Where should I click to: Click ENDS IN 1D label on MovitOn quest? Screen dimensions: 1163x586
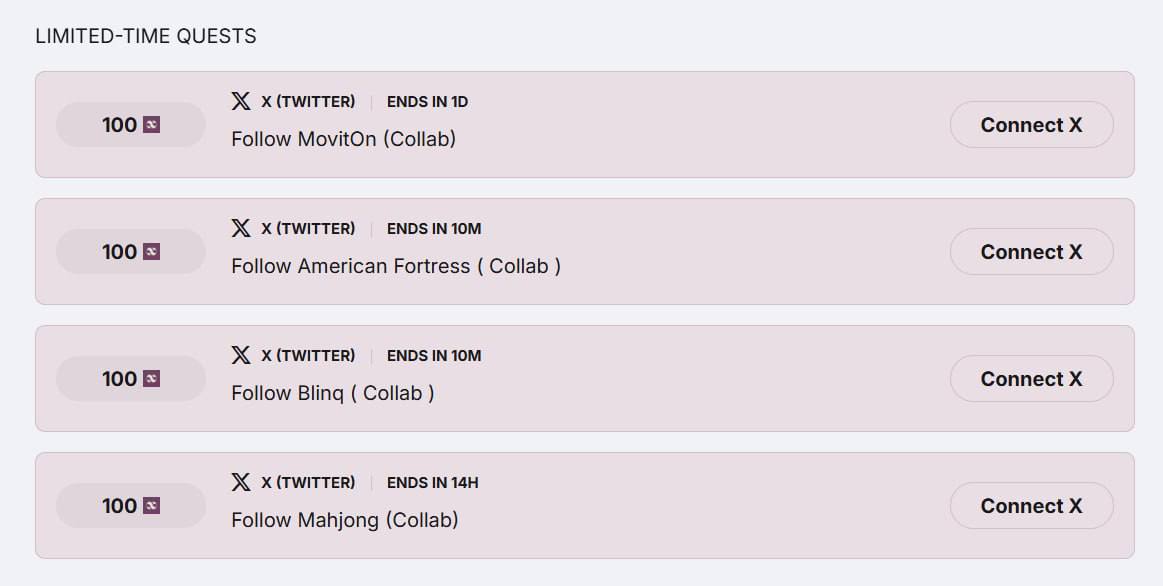point(427,102)
